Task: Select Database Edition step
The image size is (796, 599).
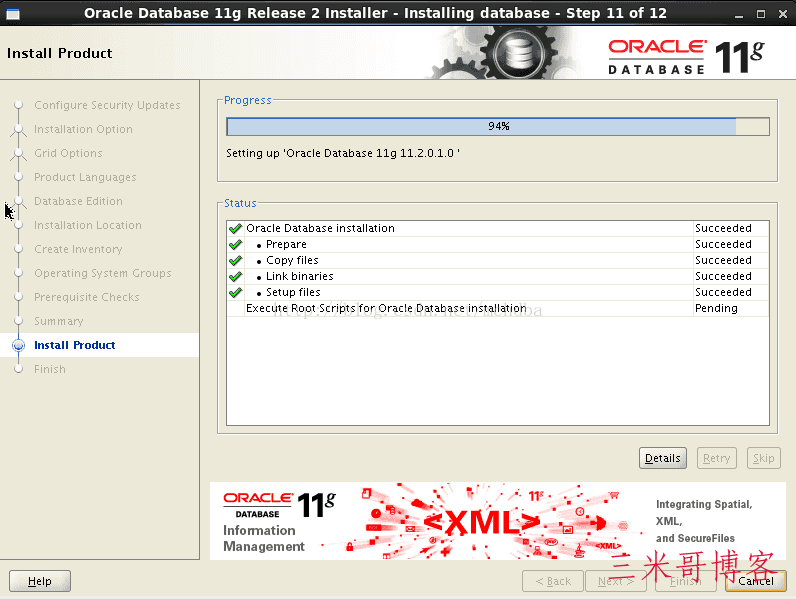Action: [78, 201]
